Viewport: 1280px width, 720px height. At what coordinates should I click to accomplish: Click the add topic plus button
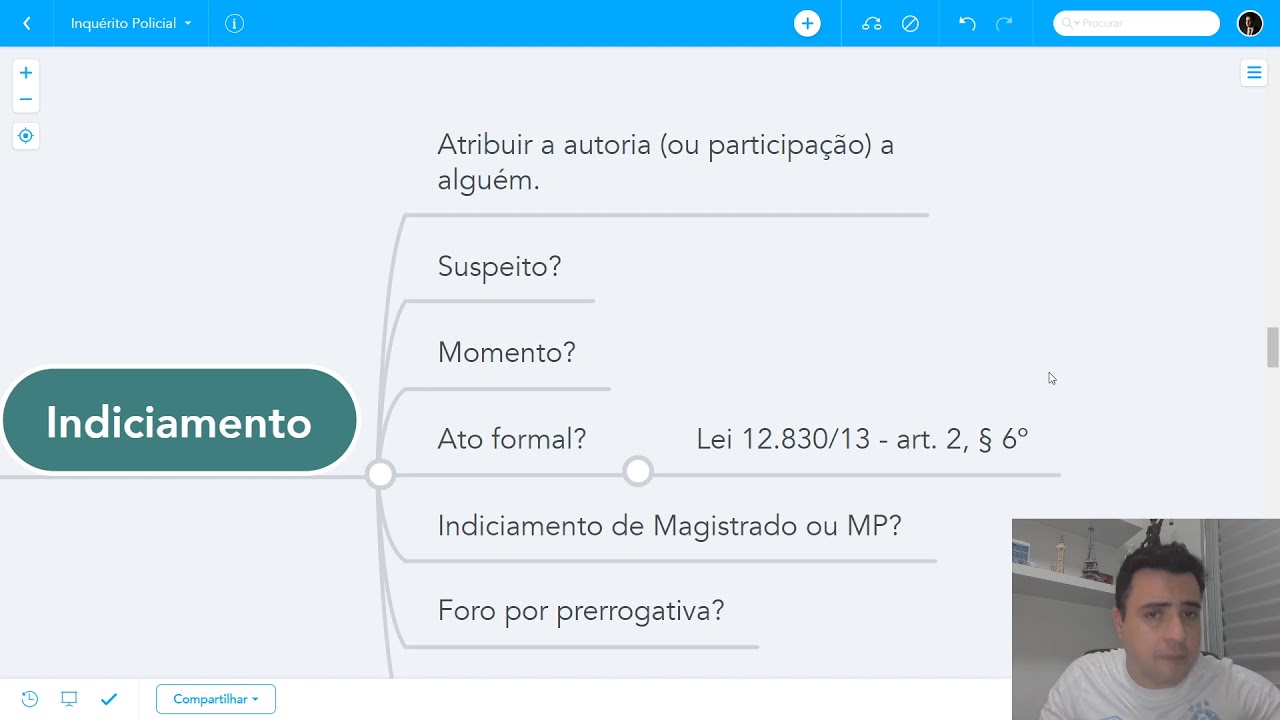coord(807,23)
